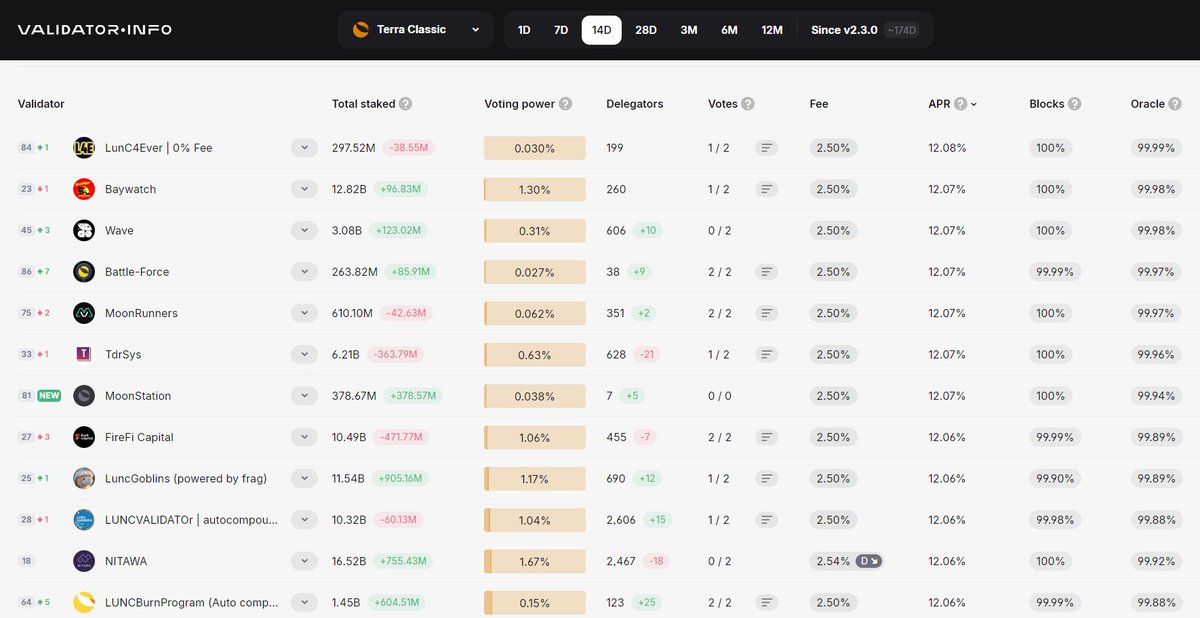This screenshot has width=1200, height=618.
Task: Expand the Wave row chevron
Action: 304,231
